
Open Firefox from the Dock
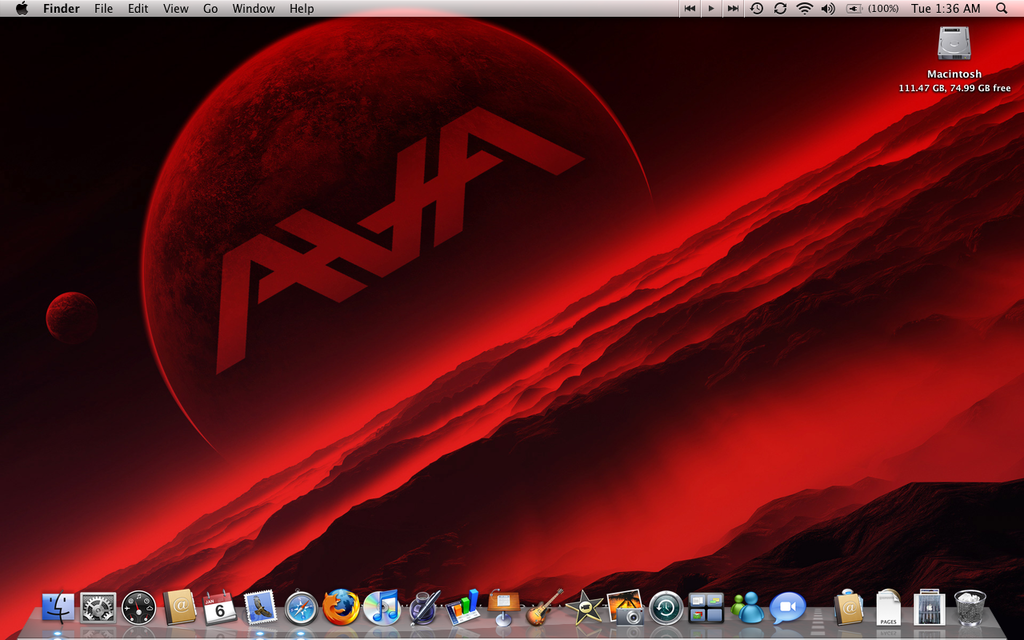tap(342, 607)
